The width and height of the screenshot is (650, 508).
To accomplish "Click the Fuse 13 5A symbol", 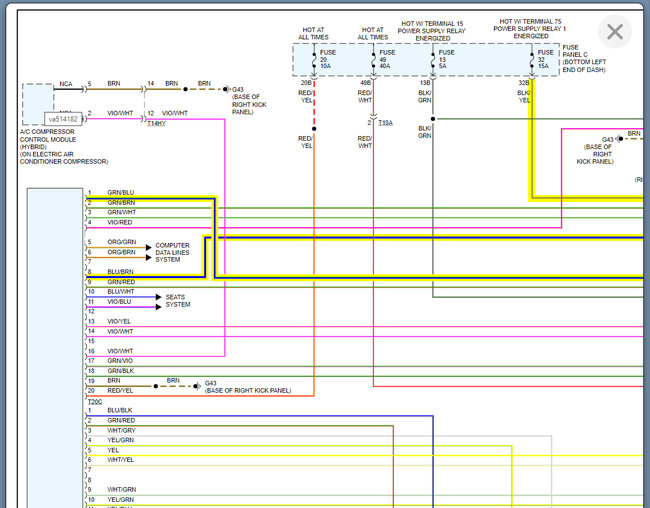I will pos(432,59).
